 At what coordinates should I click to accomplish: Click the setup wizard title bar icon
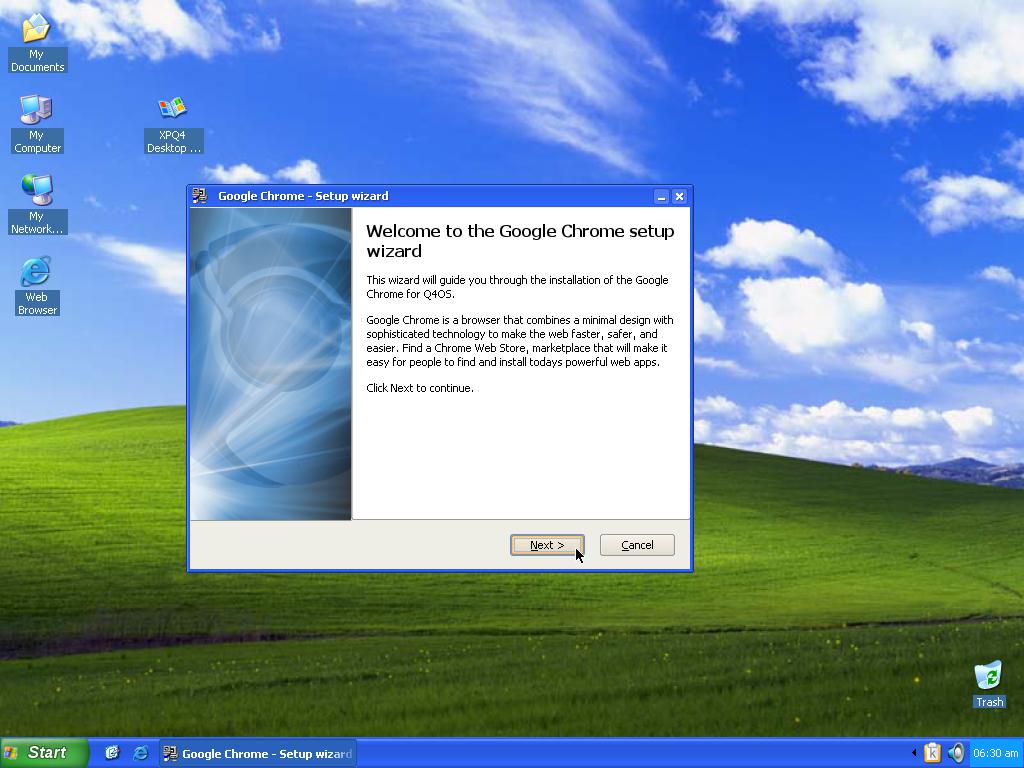coord(200,196)
